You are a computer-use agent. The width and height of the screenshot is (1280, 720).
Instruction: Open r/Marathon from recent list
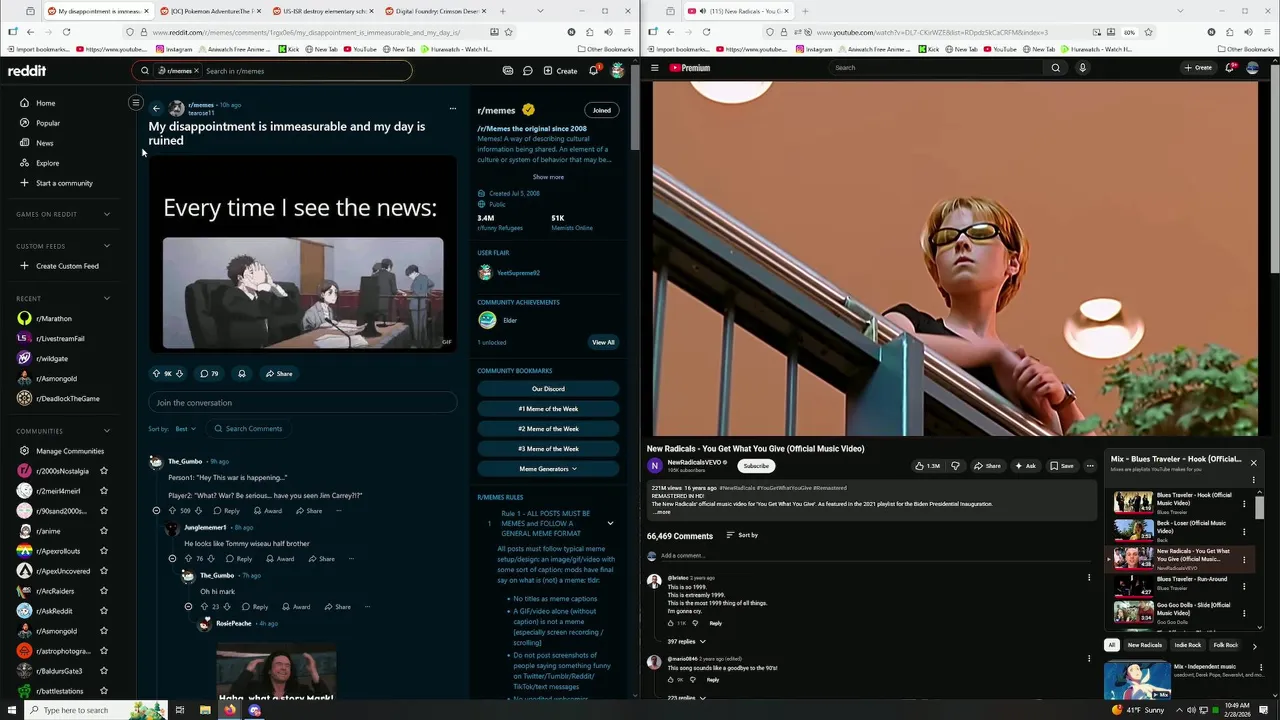(54, 319)
